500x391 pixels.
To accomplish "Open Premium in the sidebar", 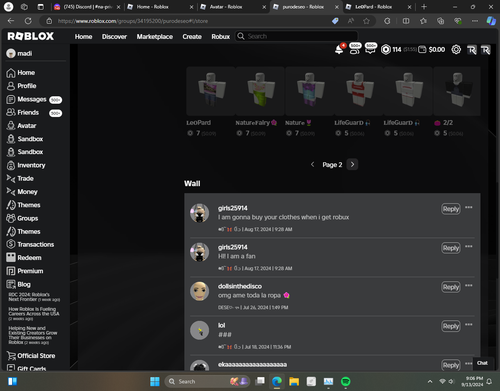I will point(25,271).
